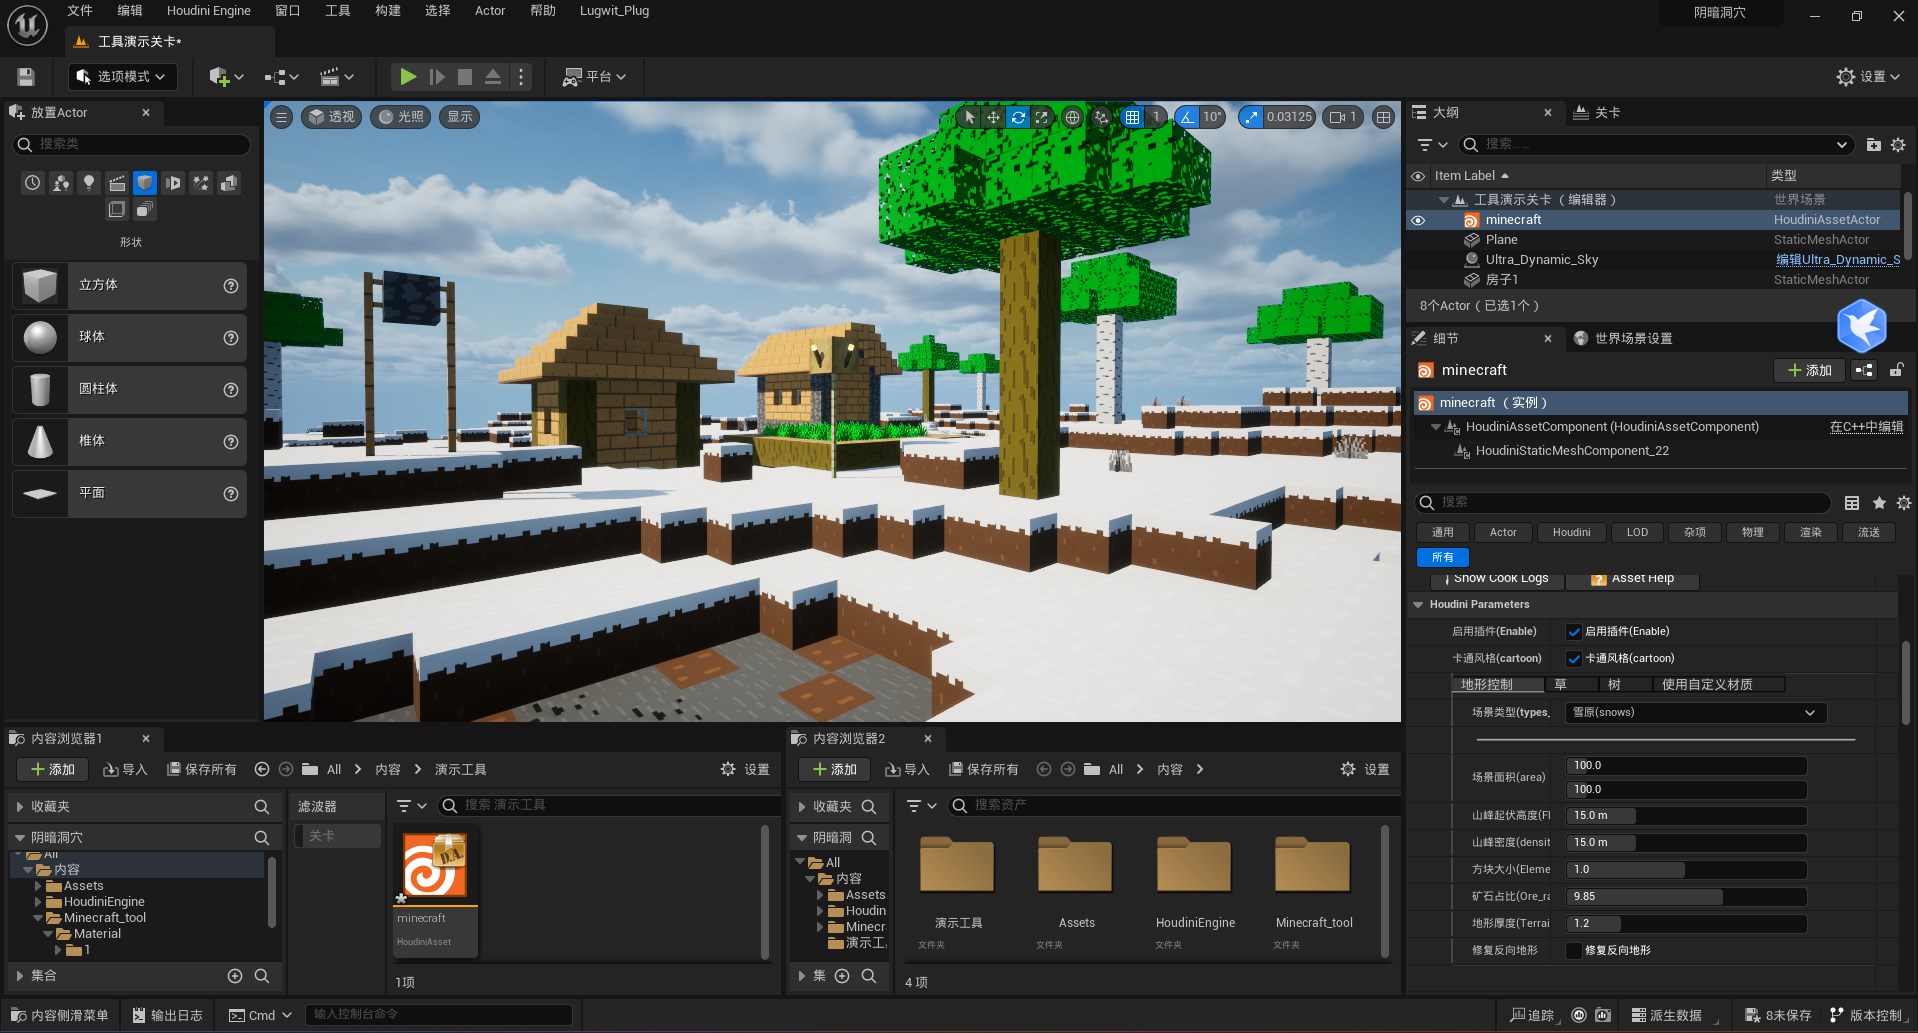Open the 文件 menu

point(80,11)
